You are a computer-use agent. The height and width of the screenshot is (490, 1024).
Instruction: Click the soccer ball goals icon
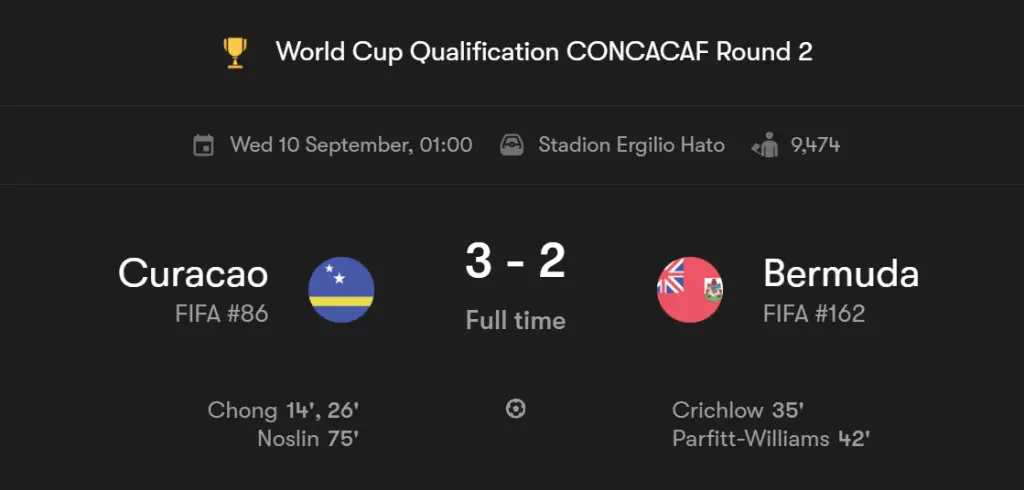click(x=516, y=409)
